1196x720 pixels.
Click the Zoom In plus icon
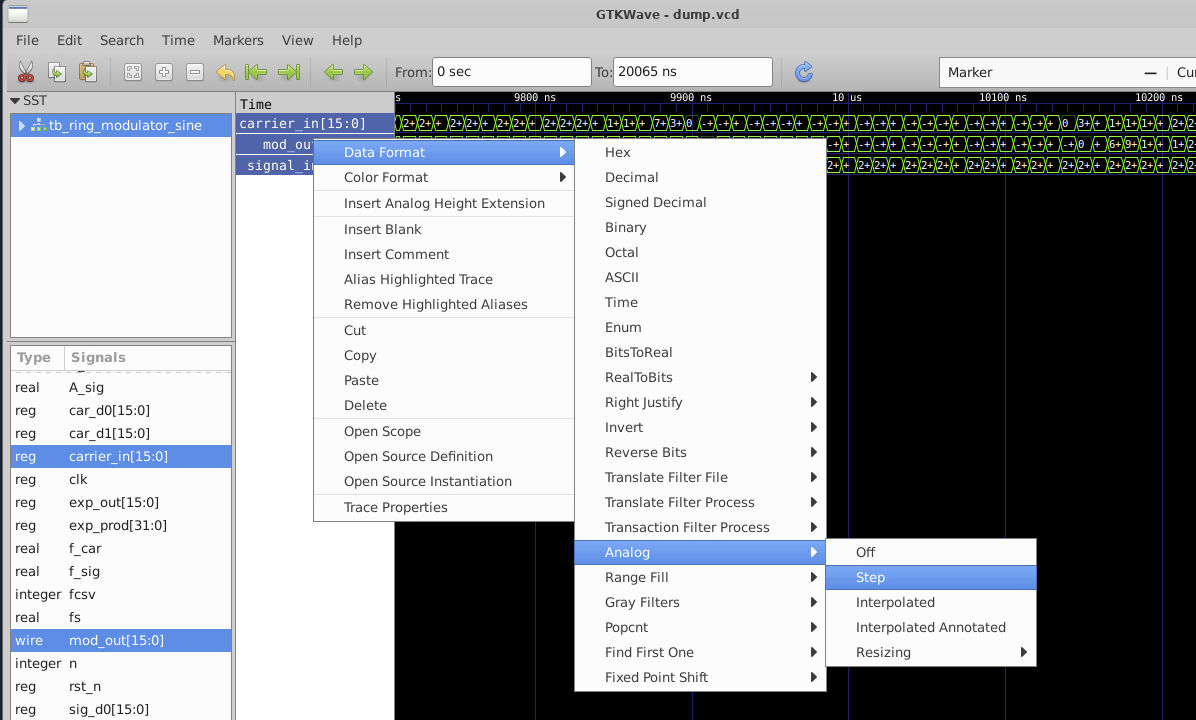coord(164,72)
